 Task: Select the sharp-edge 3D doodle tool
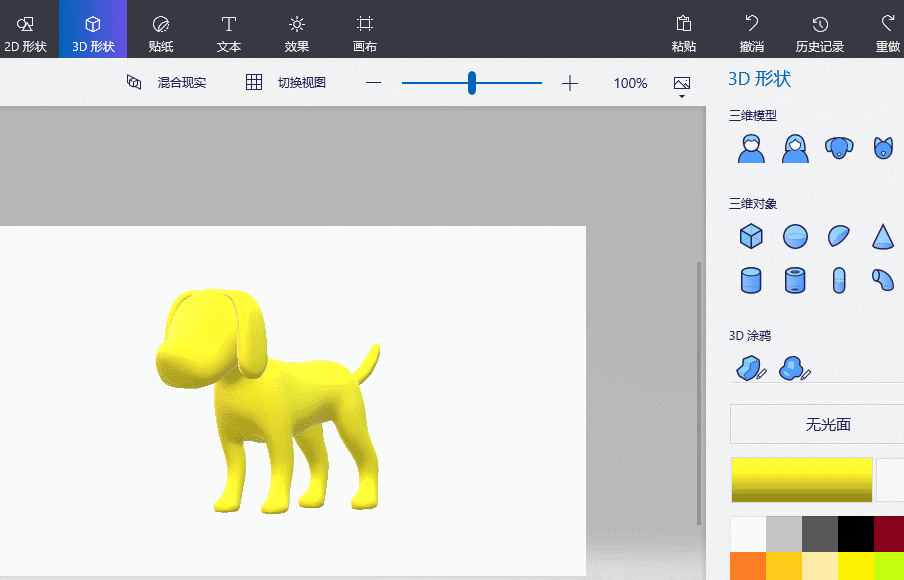[750, 368]
